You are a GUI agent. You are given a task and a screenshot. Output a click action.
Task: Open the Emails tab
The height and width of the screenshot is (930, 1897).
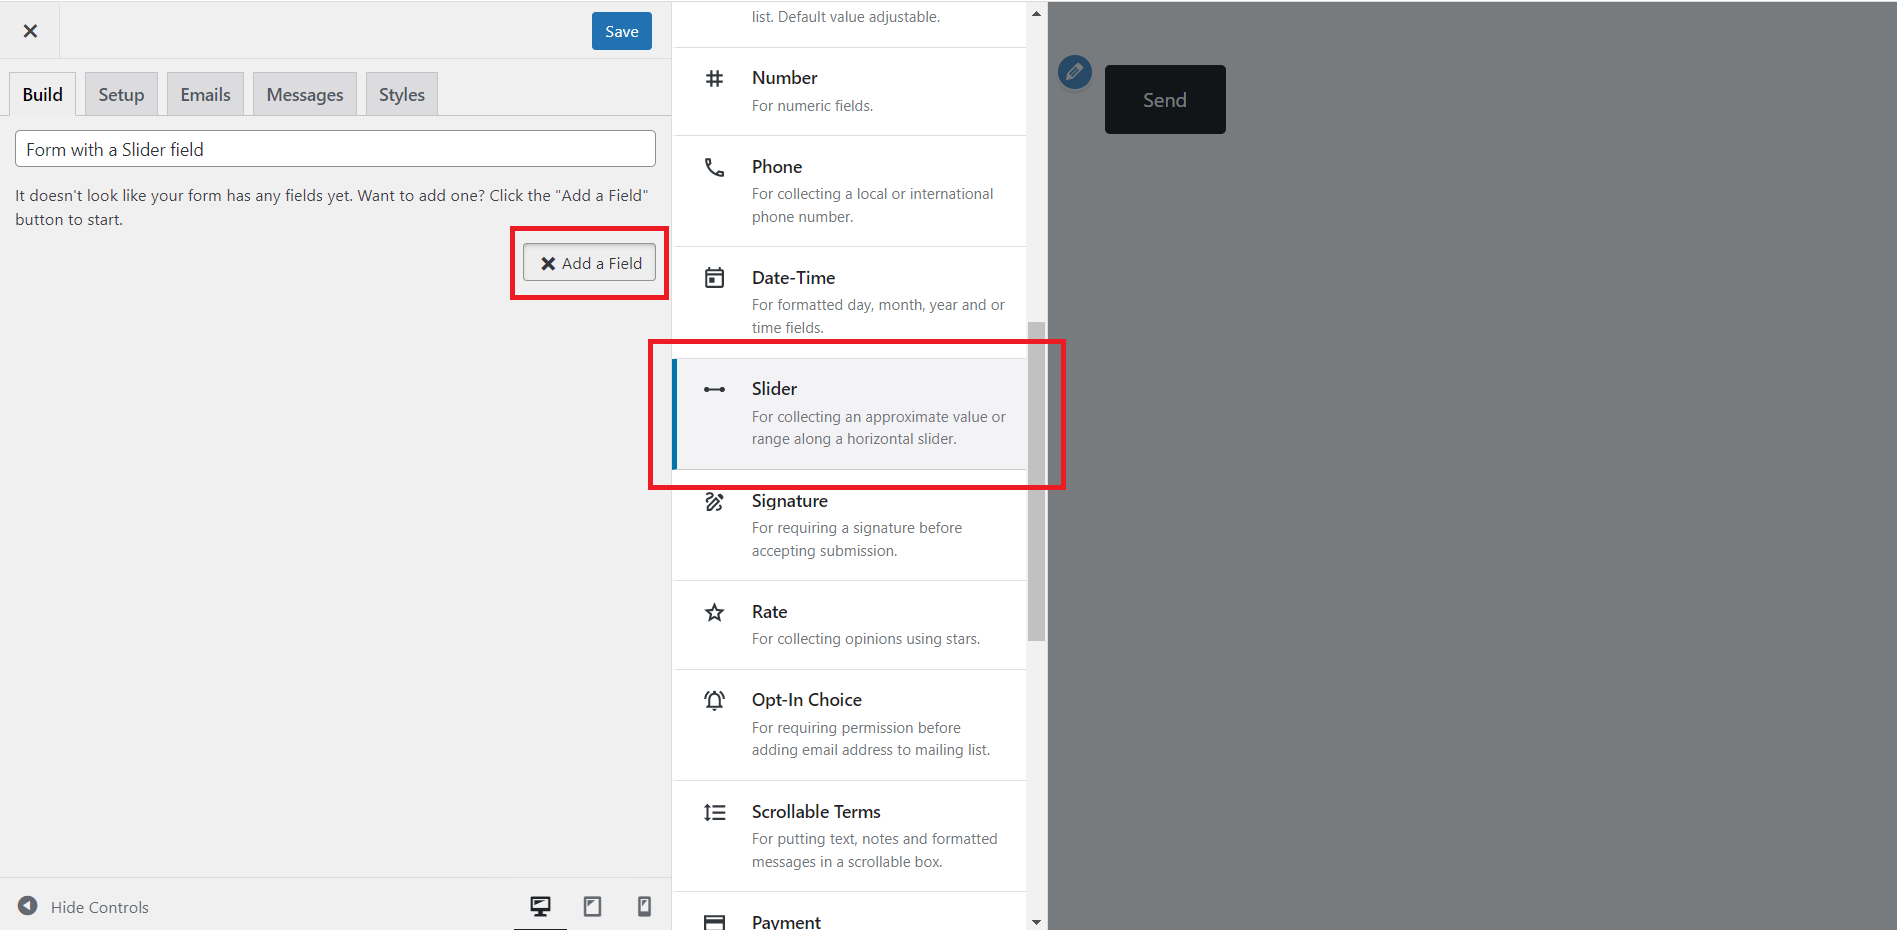coord(204,93)
